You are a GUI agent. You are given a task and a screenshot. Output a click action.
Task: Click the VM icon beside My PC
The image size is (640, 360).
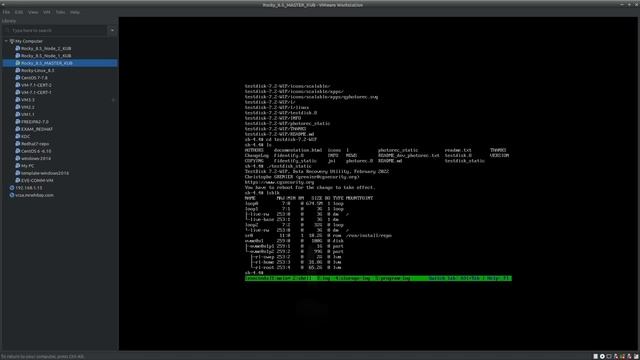(18, 166)
